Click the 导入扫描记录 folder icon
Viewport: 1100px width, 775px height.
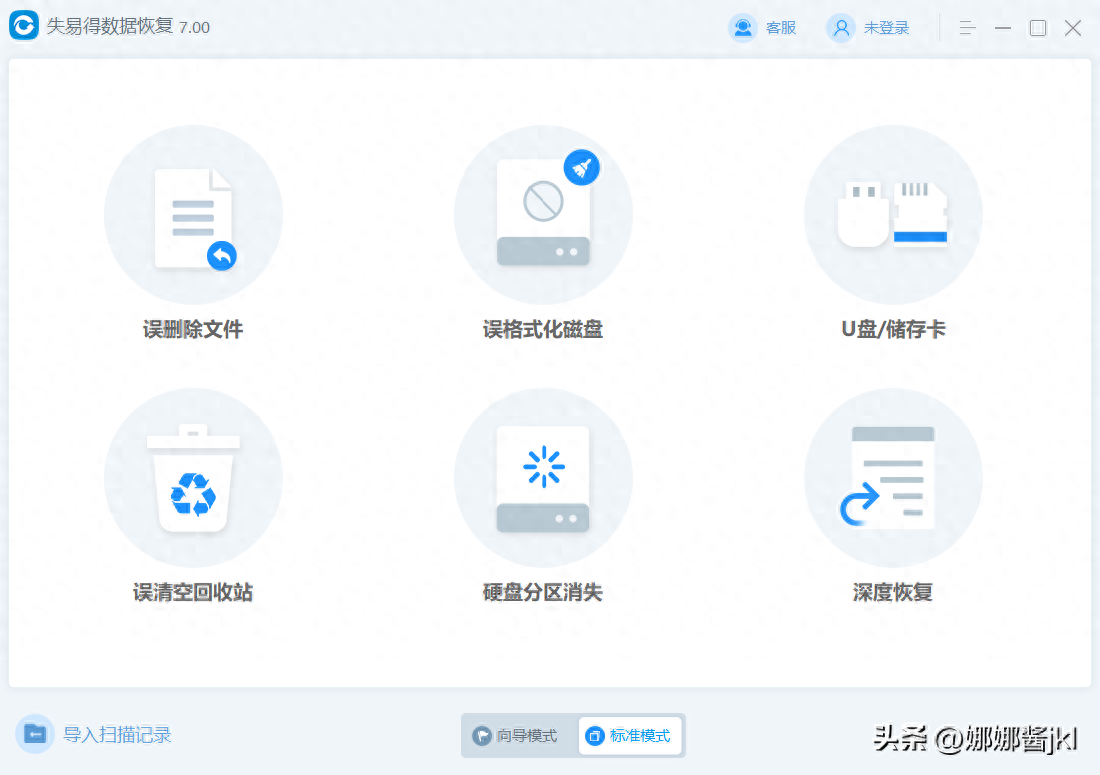[34, 734]
